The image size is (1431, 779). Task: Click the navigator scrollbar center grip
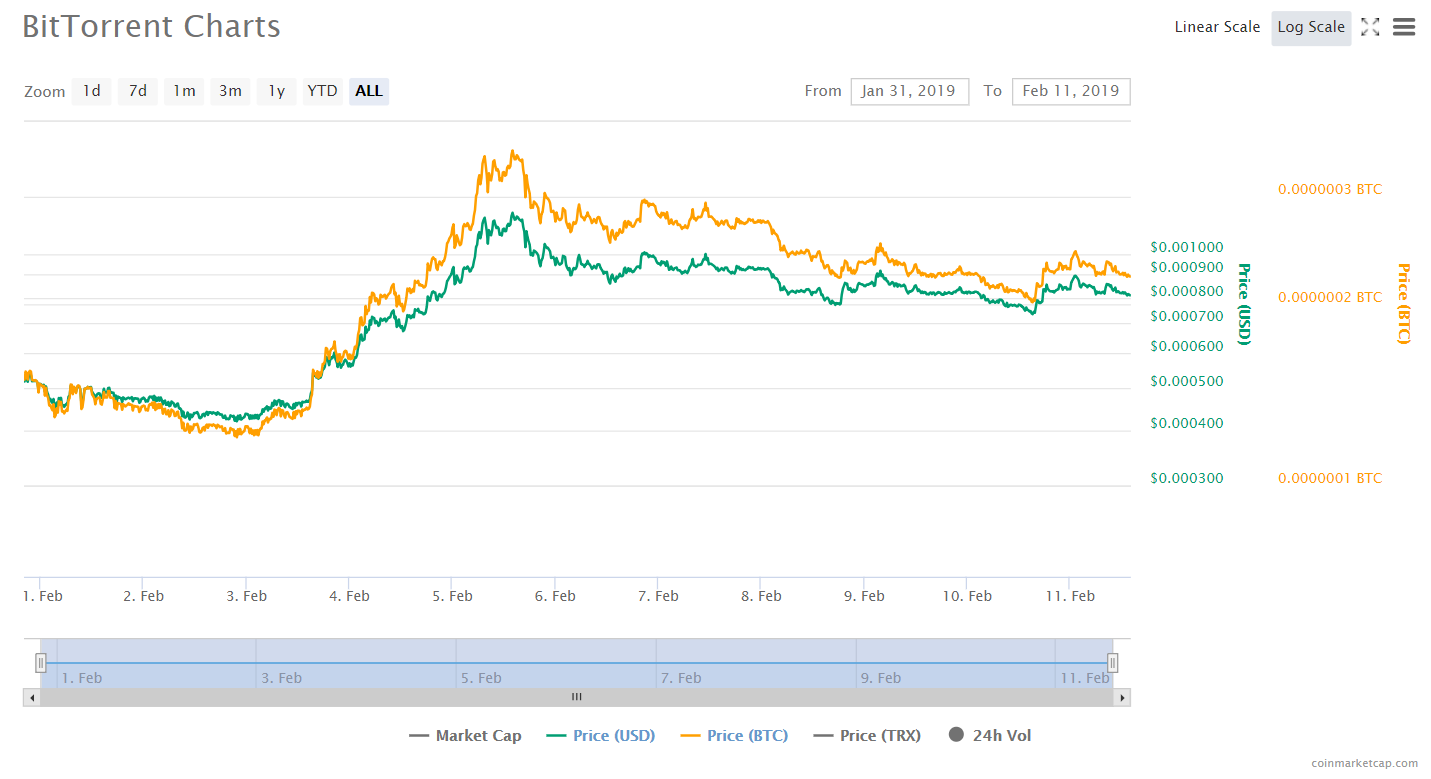click(576, 698)
